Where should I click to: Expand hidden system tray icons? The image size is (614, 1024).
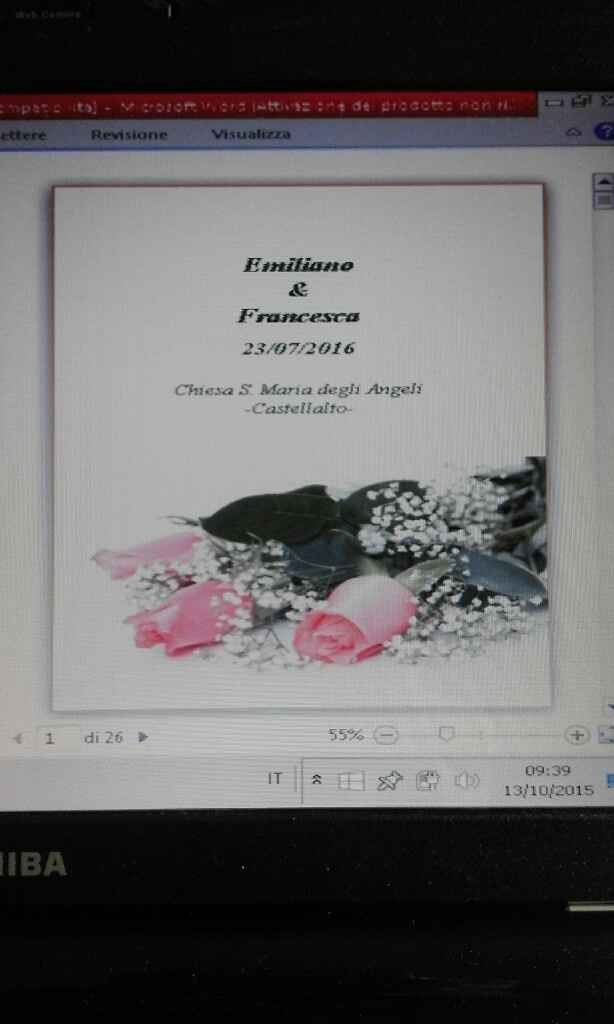[x=317, y=780]
